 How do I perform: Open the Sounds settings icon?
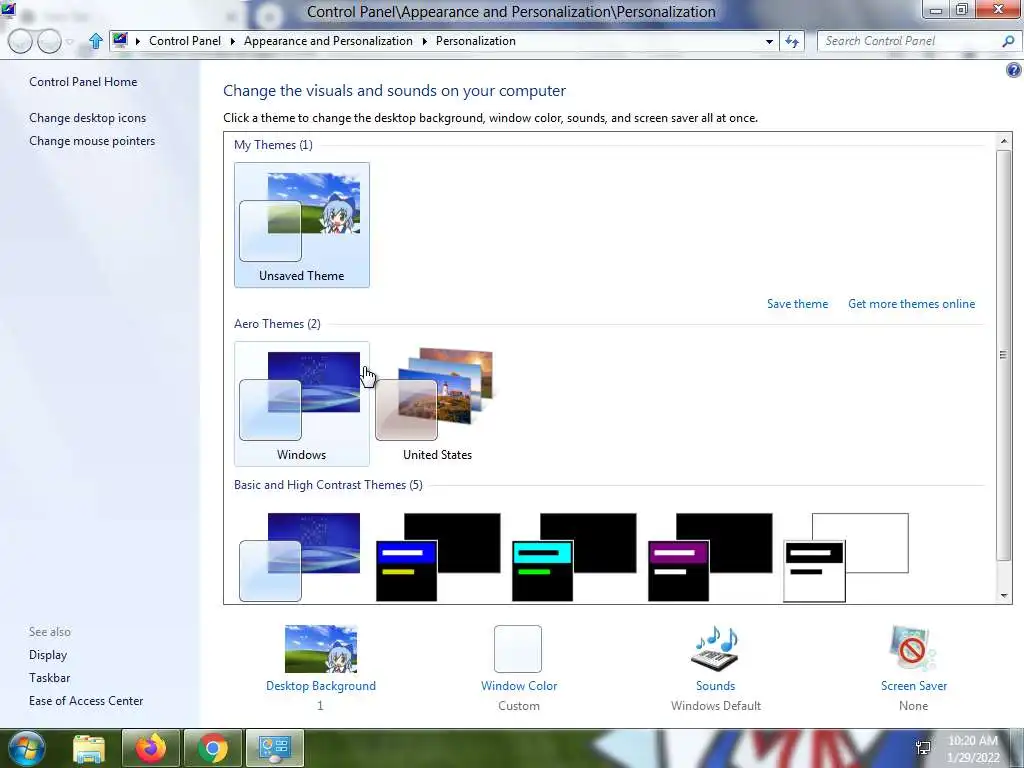[715, 648]
